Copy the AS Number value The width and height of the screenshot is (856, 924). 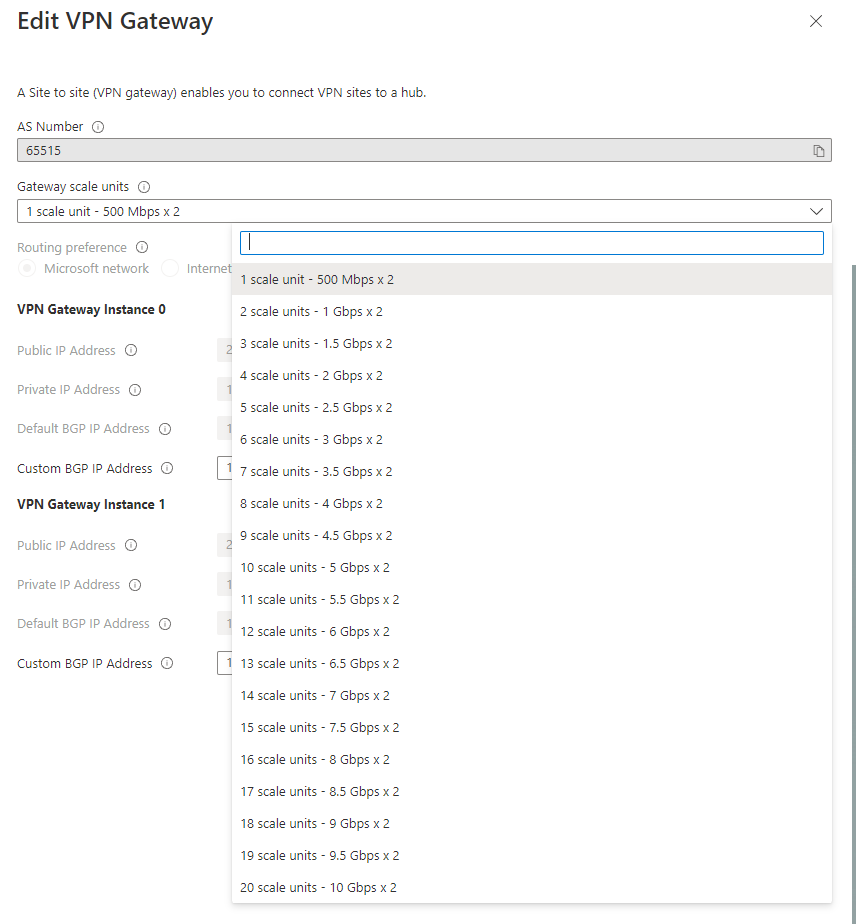tap(818, 151)
